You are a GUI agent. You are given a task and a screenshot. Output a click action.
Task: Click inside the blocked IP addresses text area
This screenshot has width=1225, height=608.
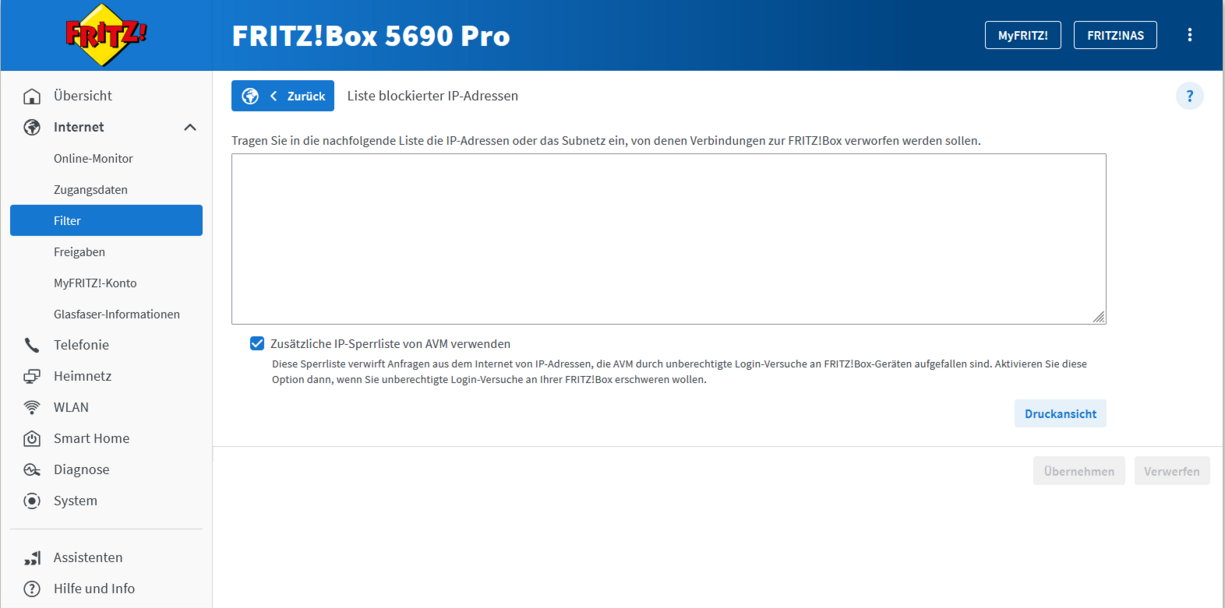tap(668, 238)
